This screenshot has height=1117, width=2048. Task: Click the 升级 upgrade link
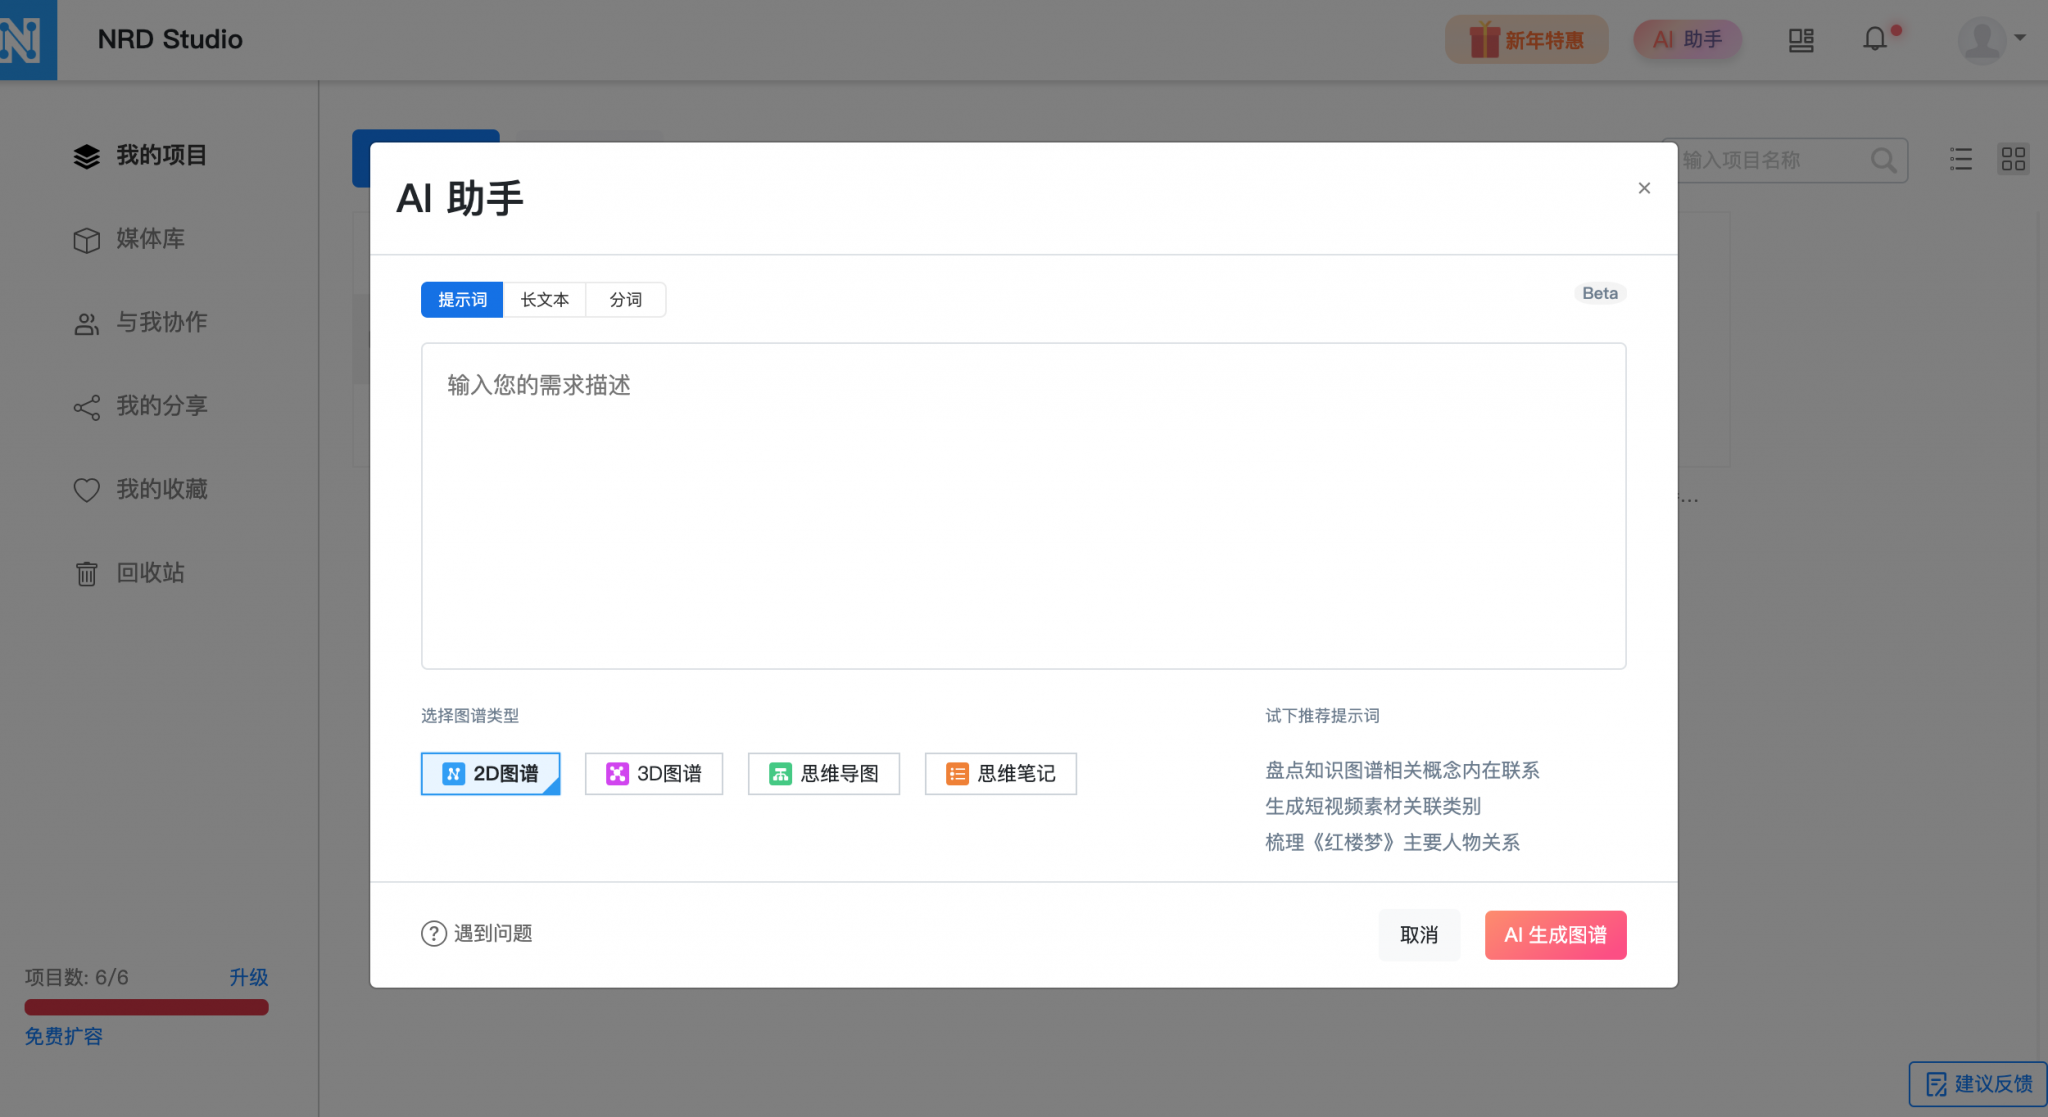point(250,977)
